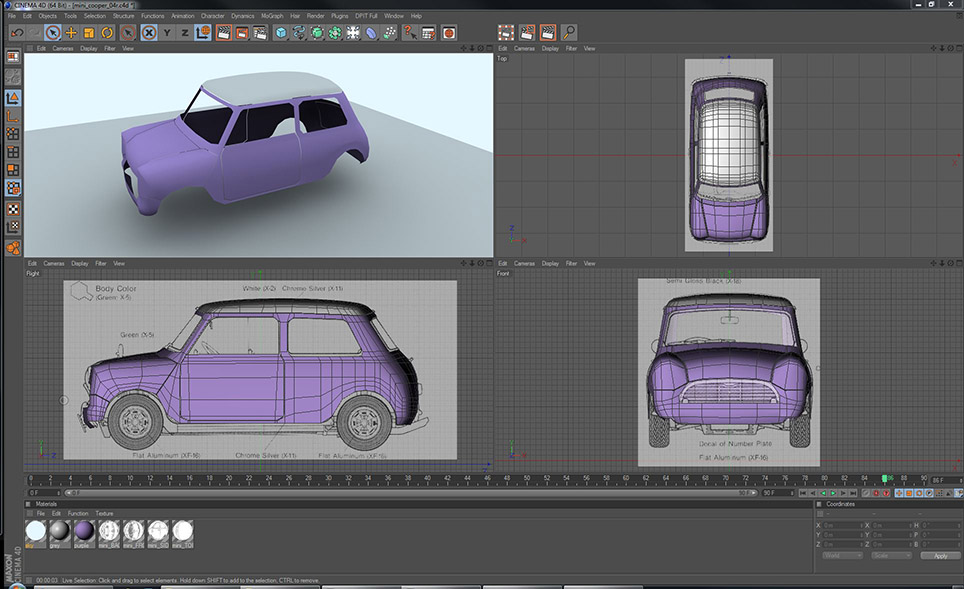This screenshot has width=964, height=589.
Task: Select the Move tool
Action: click(x=71, y=33)
